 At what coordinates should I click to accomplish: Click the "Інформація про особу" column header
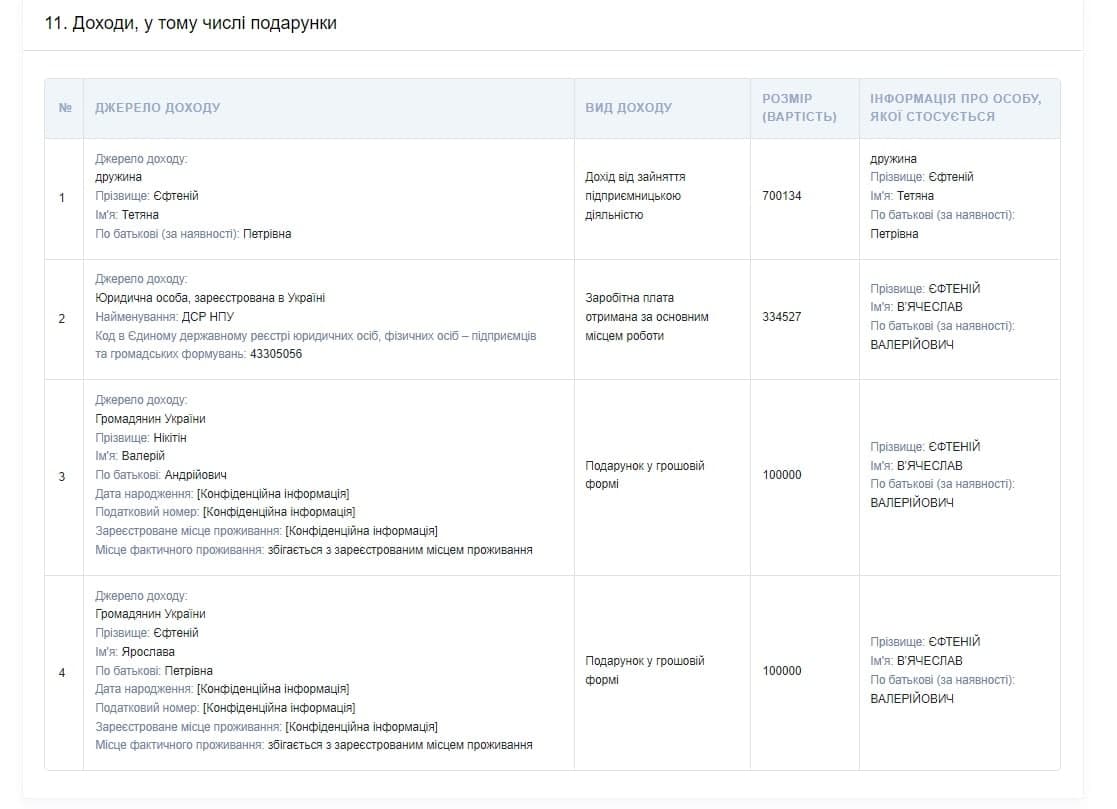[x=955, y=108]
